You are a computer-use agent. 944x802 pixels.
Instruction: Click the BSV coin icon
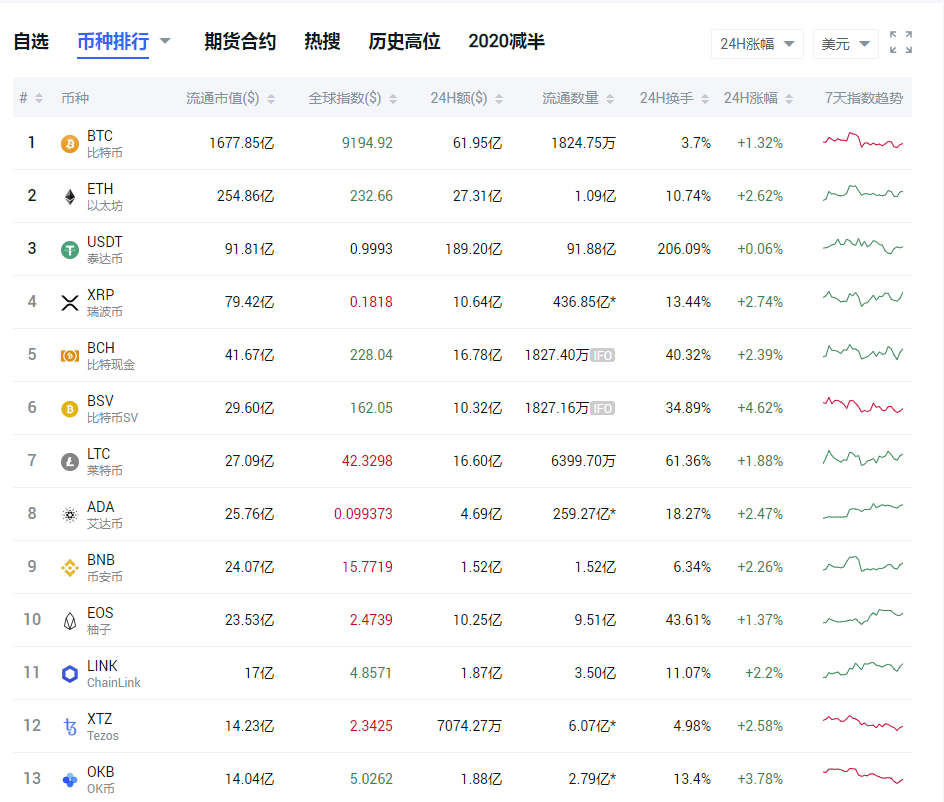[70, 409]
